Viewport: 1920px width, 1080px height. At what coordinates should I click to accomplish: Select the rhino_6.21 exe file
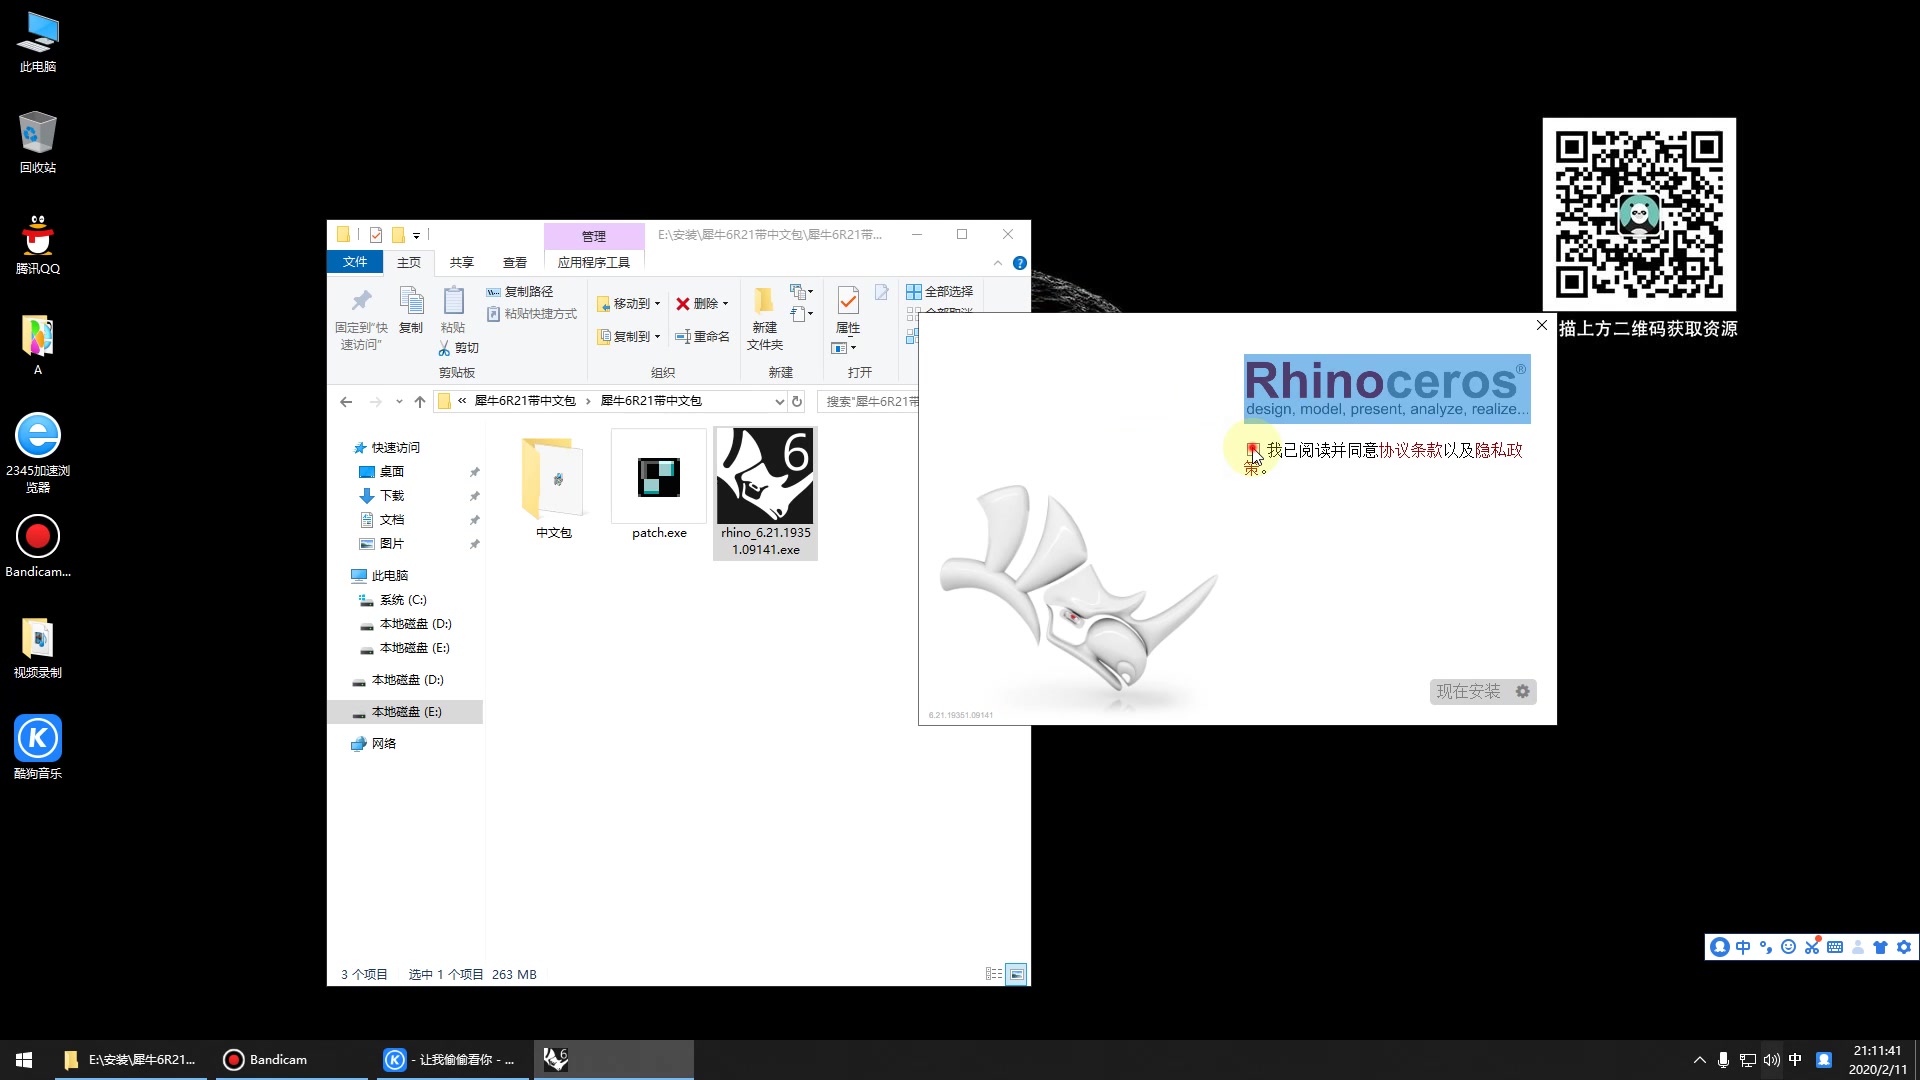point(765,493)
